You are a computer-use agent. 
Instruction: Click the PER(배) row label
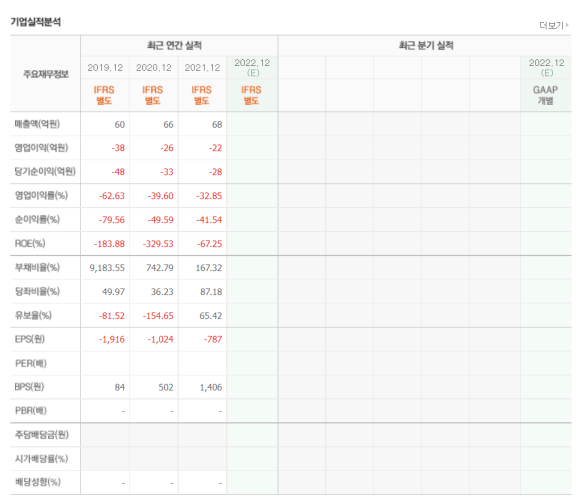point(31,363)
